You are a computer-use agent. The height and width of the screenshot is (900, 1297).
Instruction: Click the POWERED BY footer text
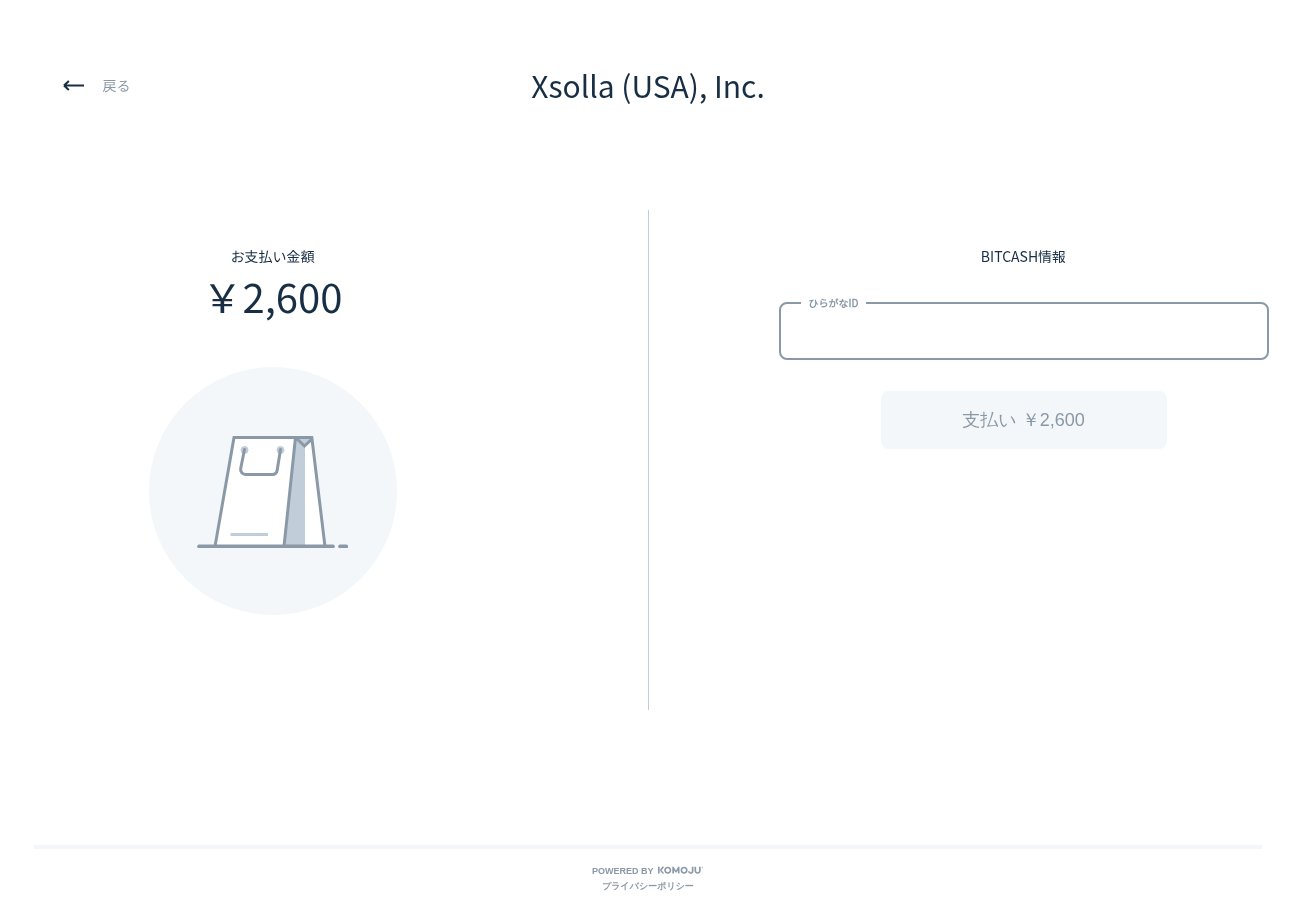[622, 871]
